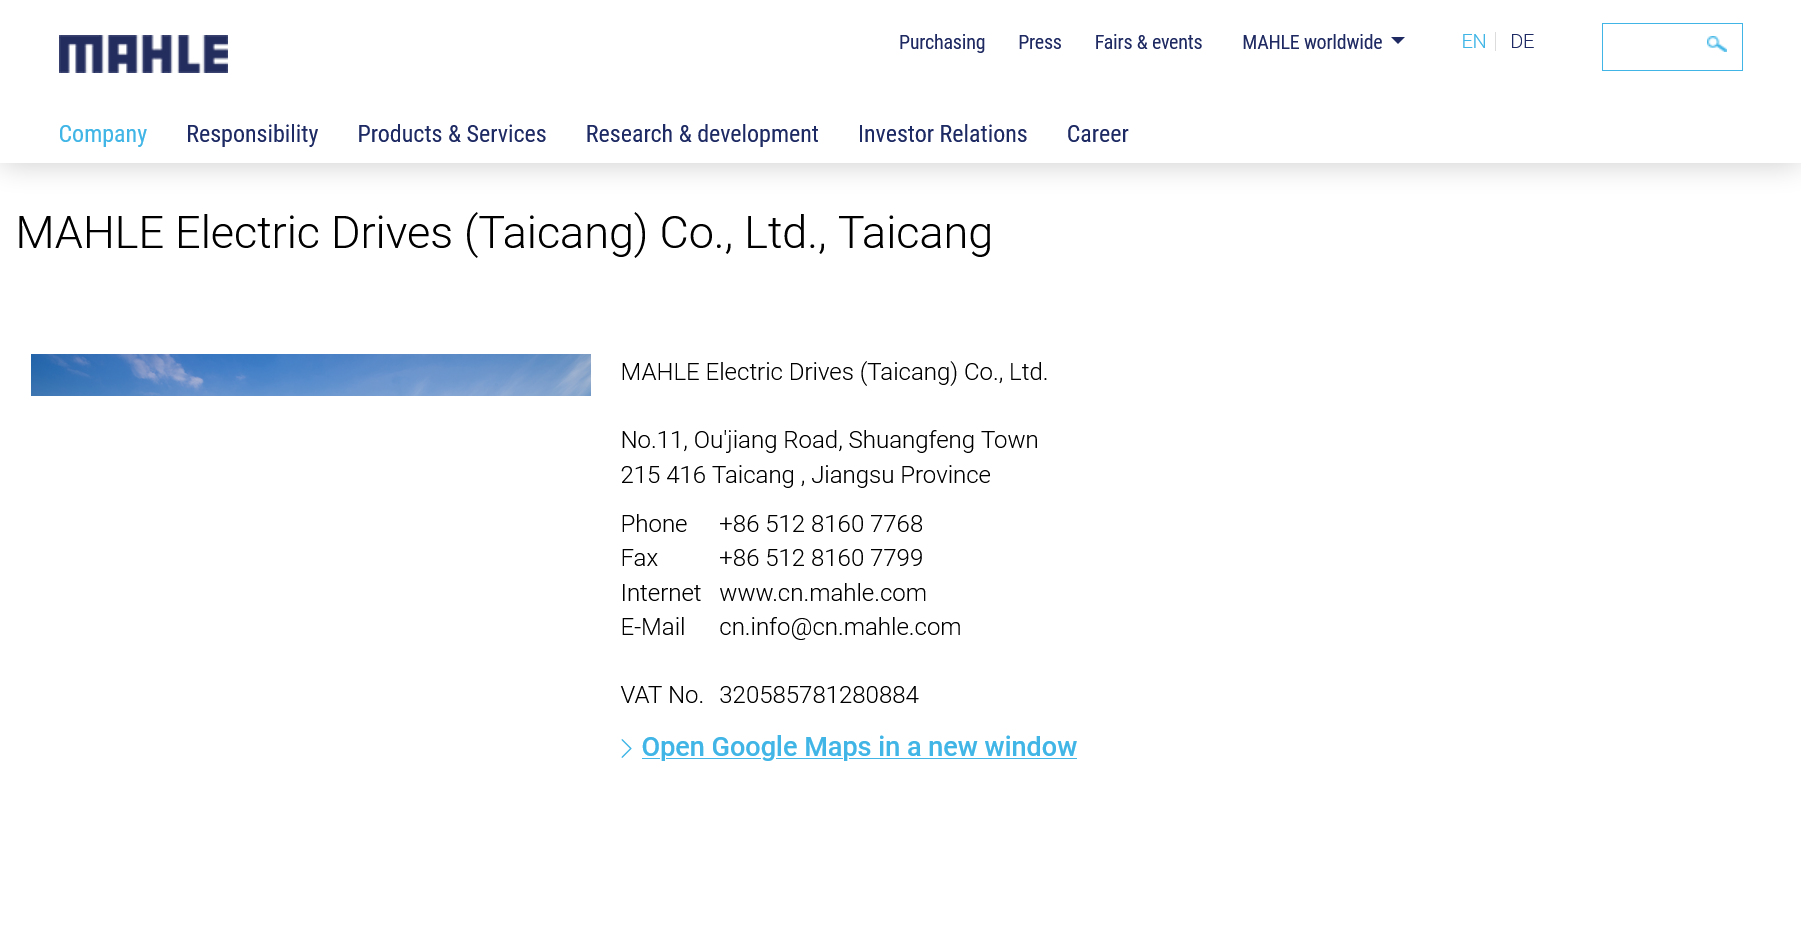The width and height of the screenshot is (1801, 952).
Task: Visit Fairs & events page
Action: coord(1148,43)
